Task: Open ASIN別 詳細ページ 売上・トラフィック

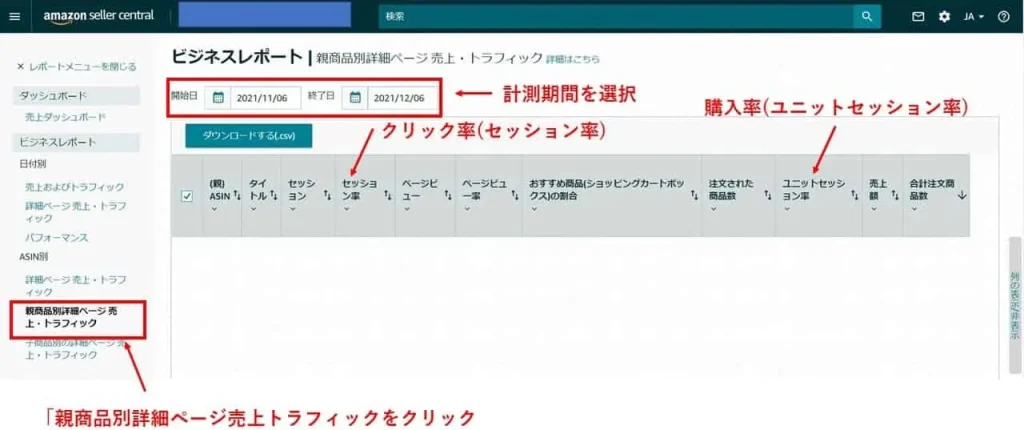Action: [76, 286]
